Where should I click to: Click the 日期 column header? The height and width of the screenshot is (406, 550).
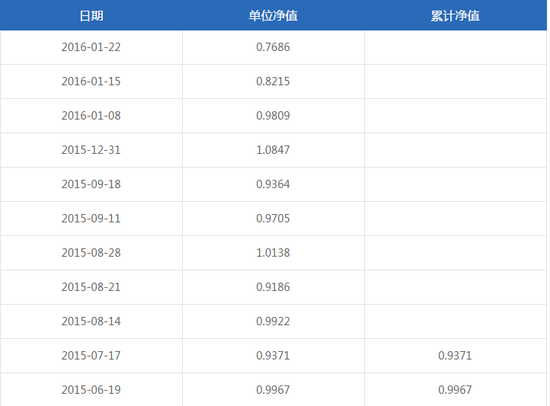(x=91, y=16)
